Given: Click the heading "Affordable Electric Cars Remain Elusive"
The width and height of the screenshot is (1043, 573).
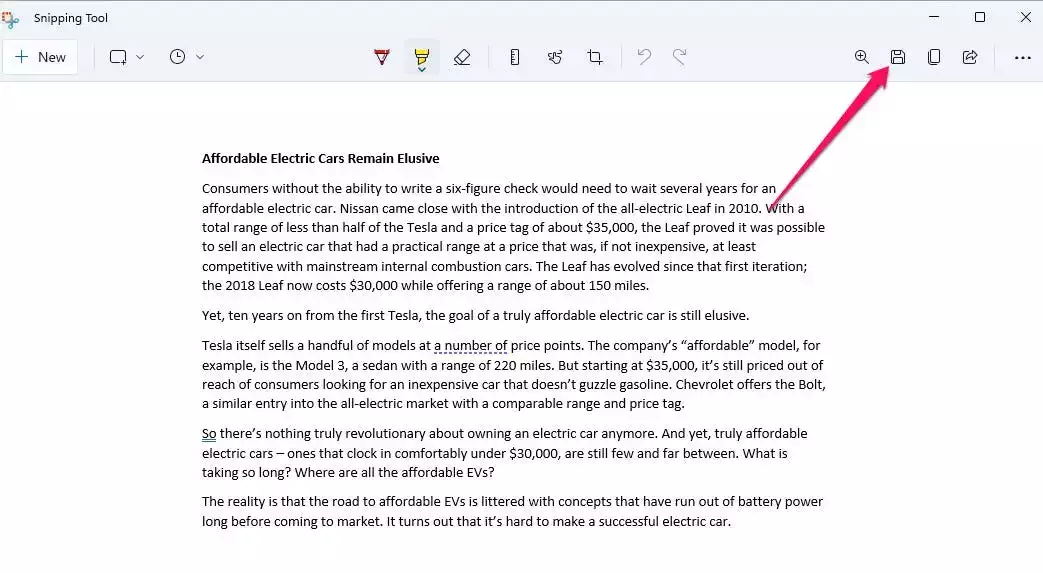Looking at the screenshot, I should pos(320,158).
